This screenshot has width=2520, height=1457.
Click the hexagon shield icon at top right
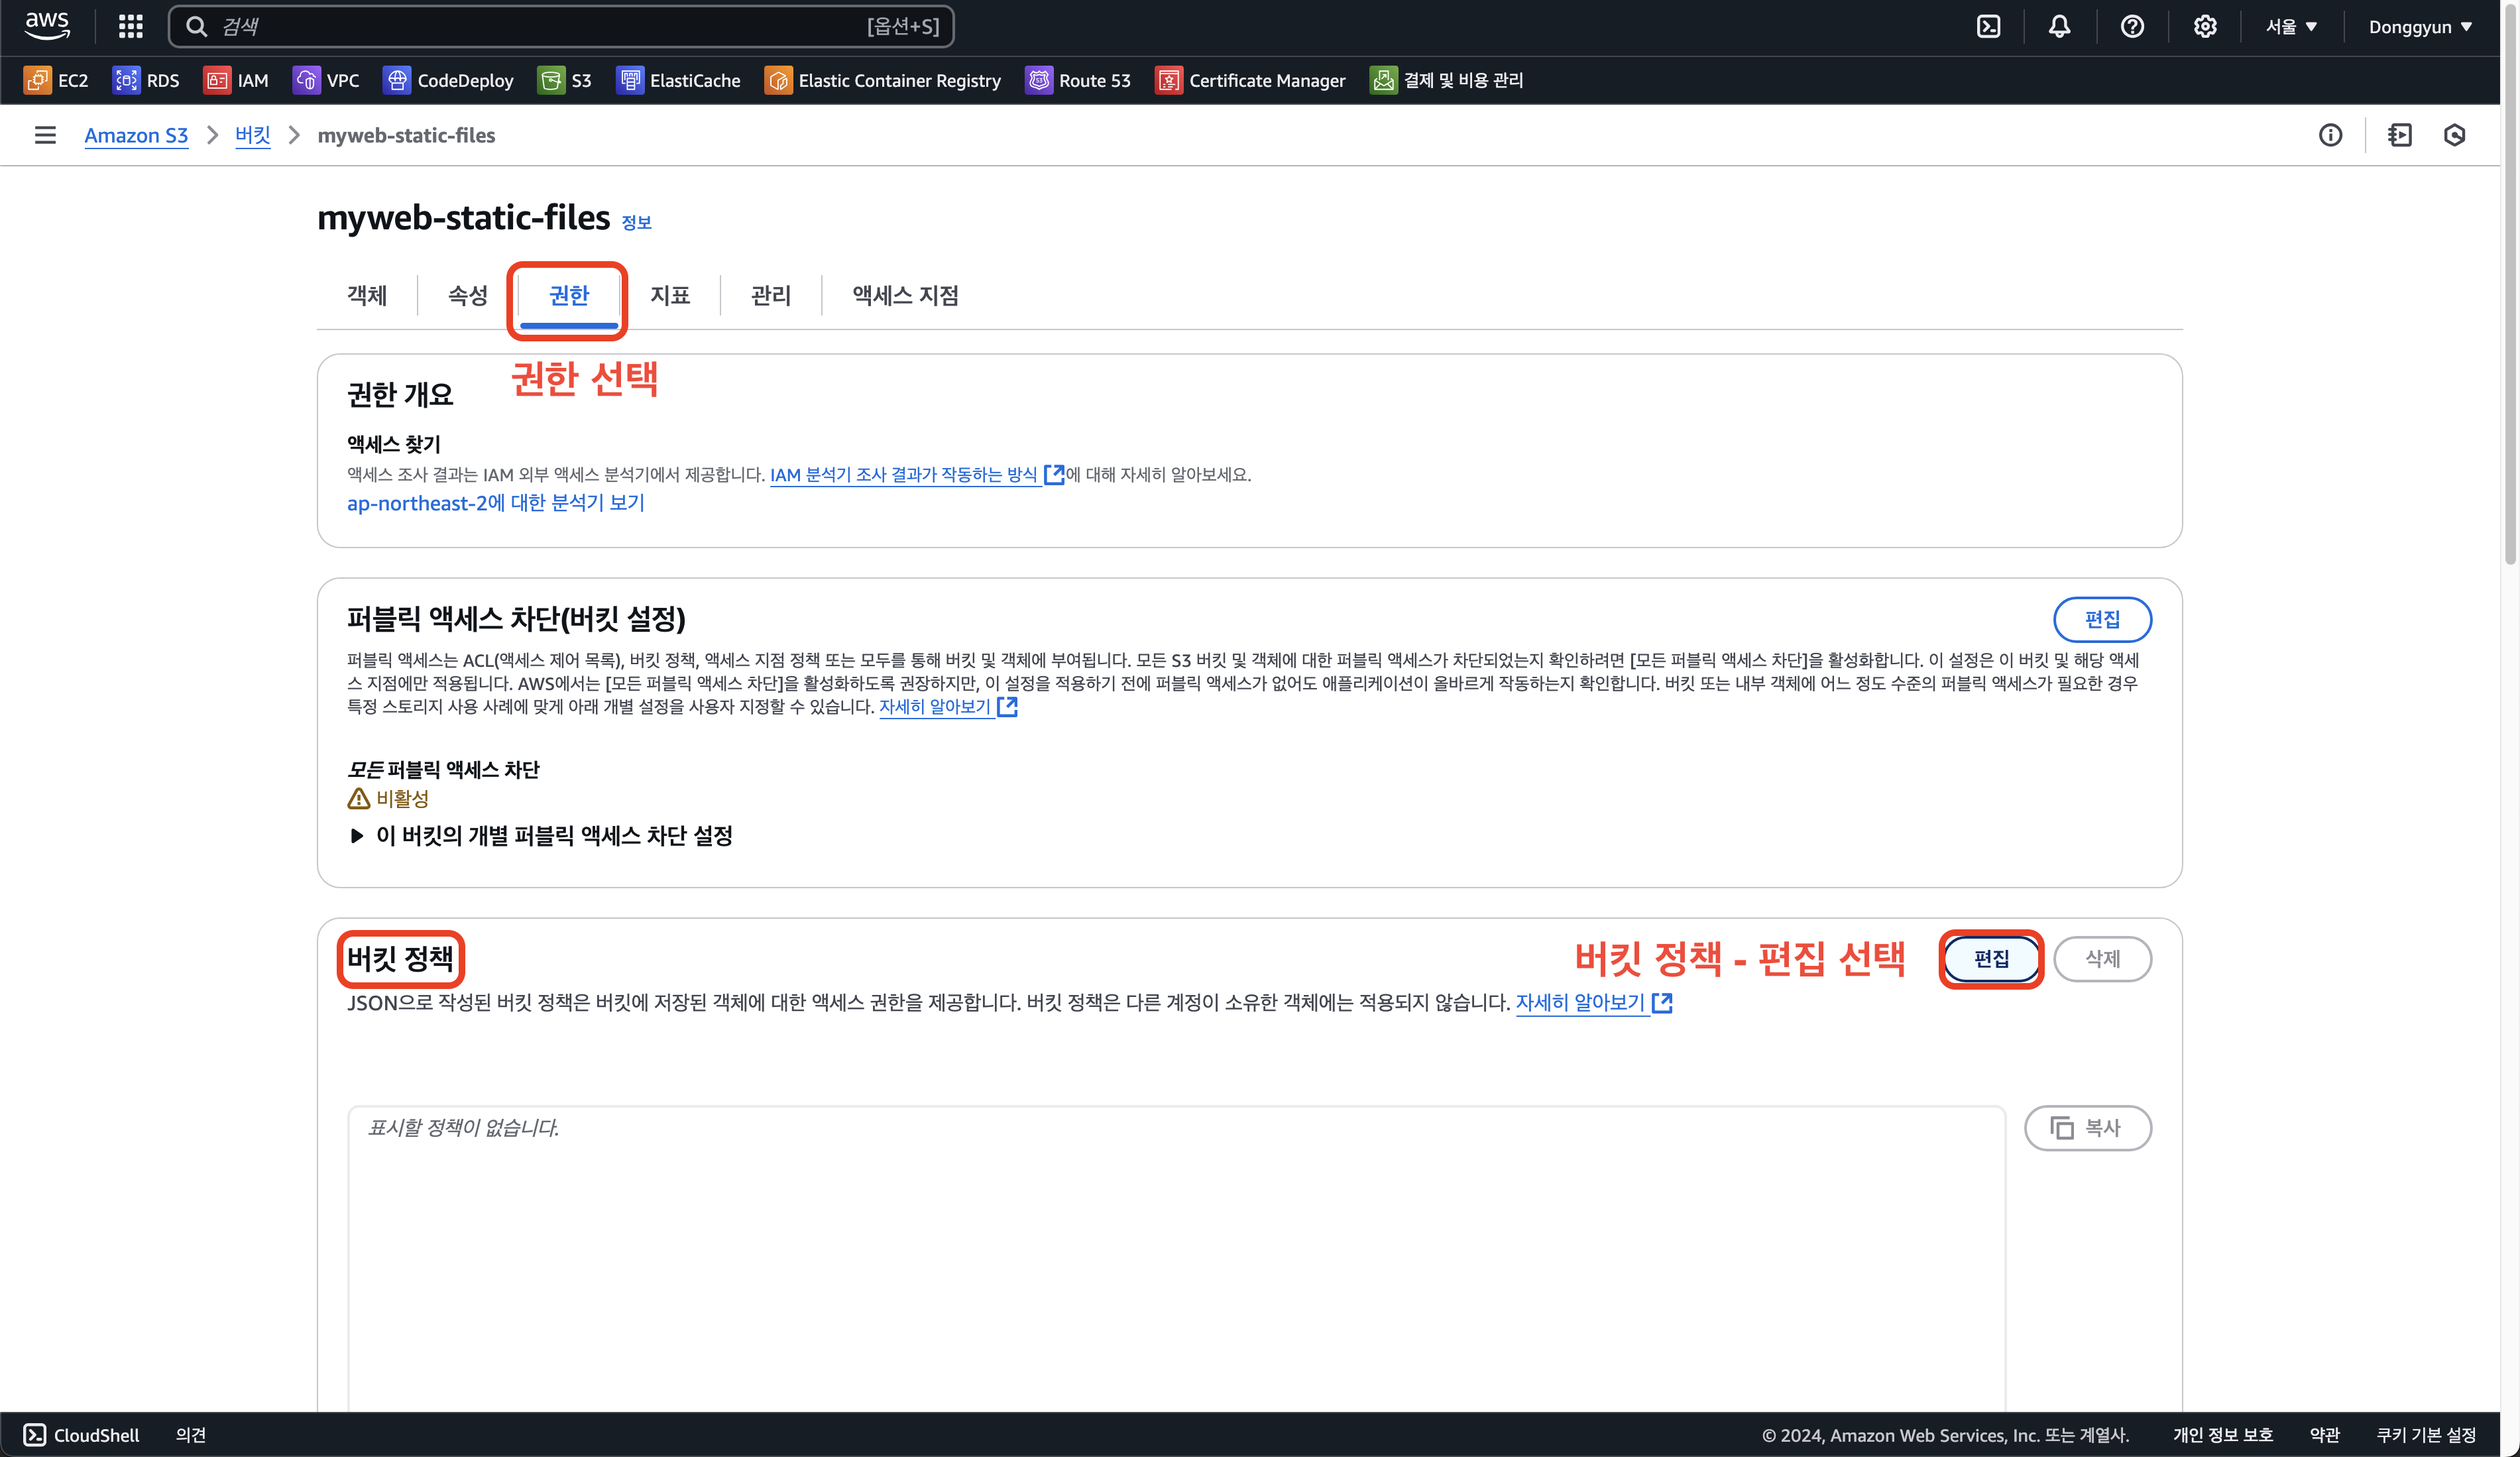pos(2455,135)
